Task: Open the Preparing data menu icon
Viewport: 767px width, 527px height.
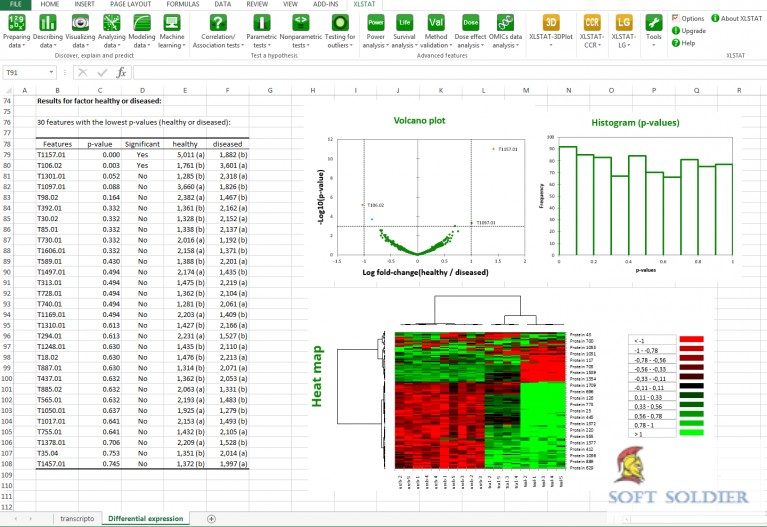Action: click(17, 23)
